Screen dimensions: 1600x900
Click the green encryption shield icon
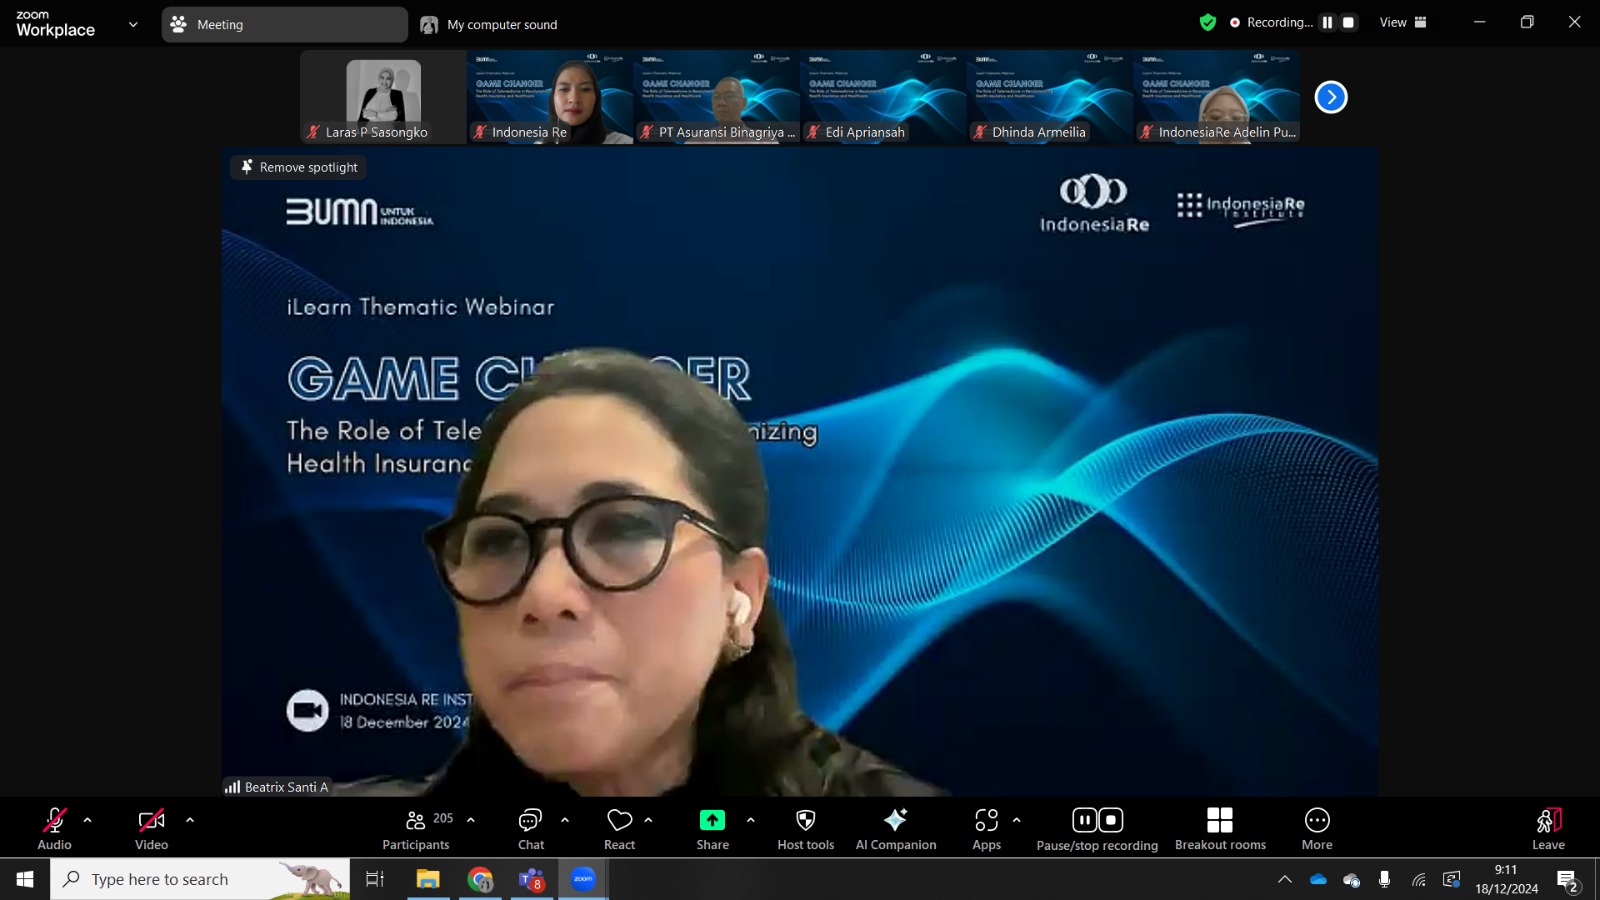pos(1208,22)
